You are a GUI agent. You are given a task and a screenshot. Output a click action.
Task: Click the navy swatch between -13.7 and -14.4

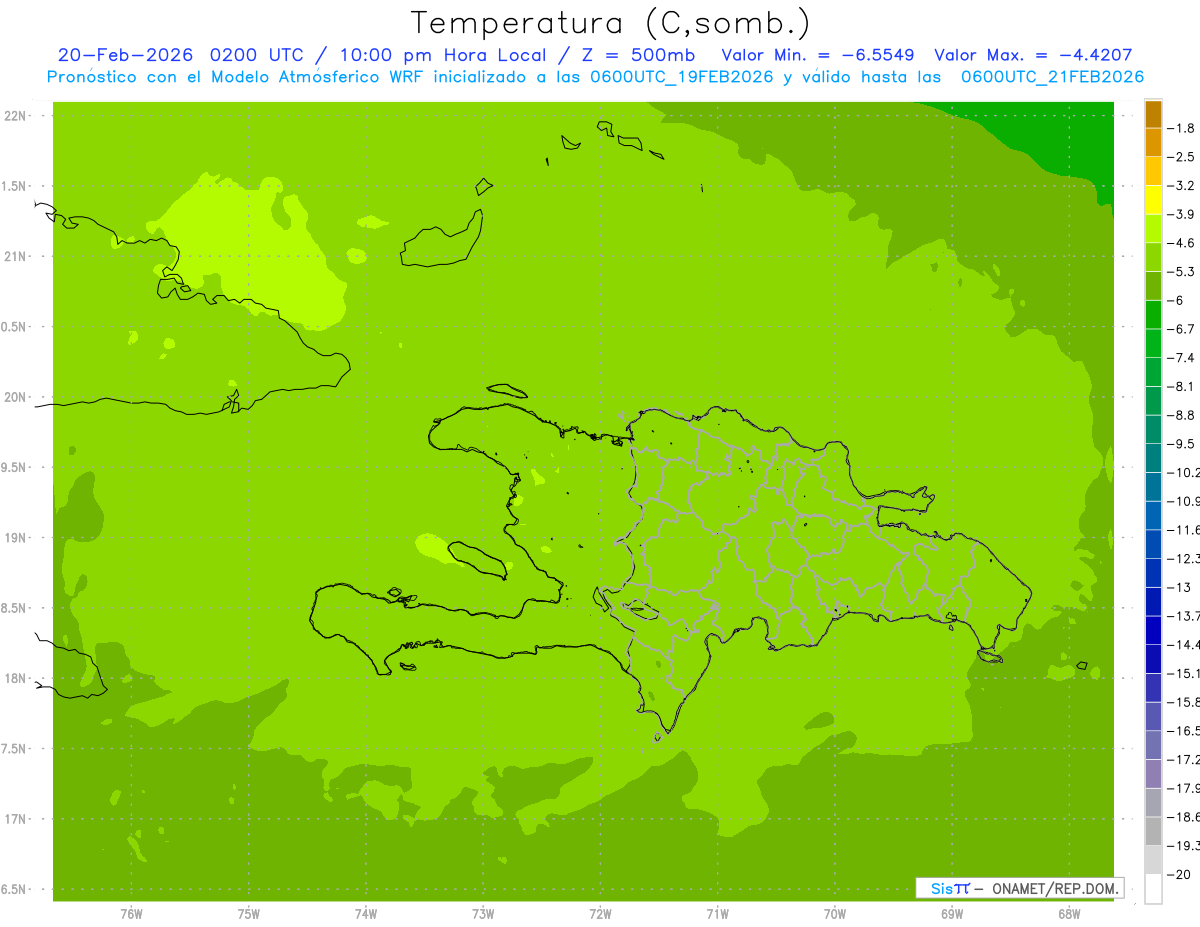[x=1153, y=630]
